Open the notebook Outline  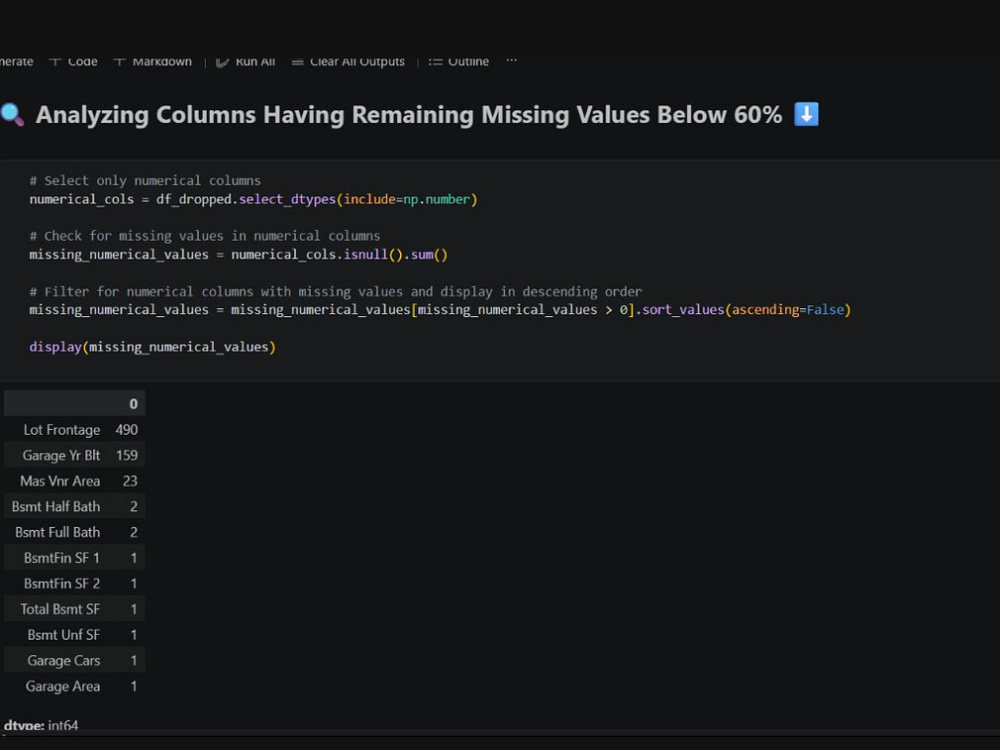459,61
